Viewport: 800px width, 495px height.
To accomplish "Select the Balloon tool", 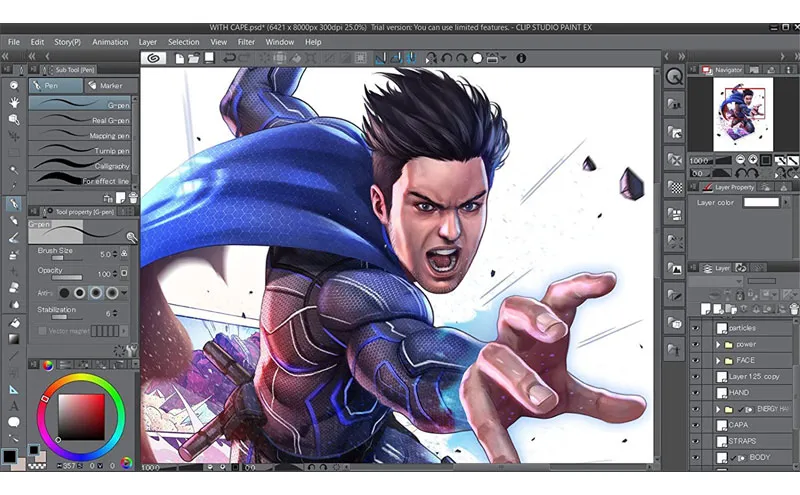I will pos(14,422).
